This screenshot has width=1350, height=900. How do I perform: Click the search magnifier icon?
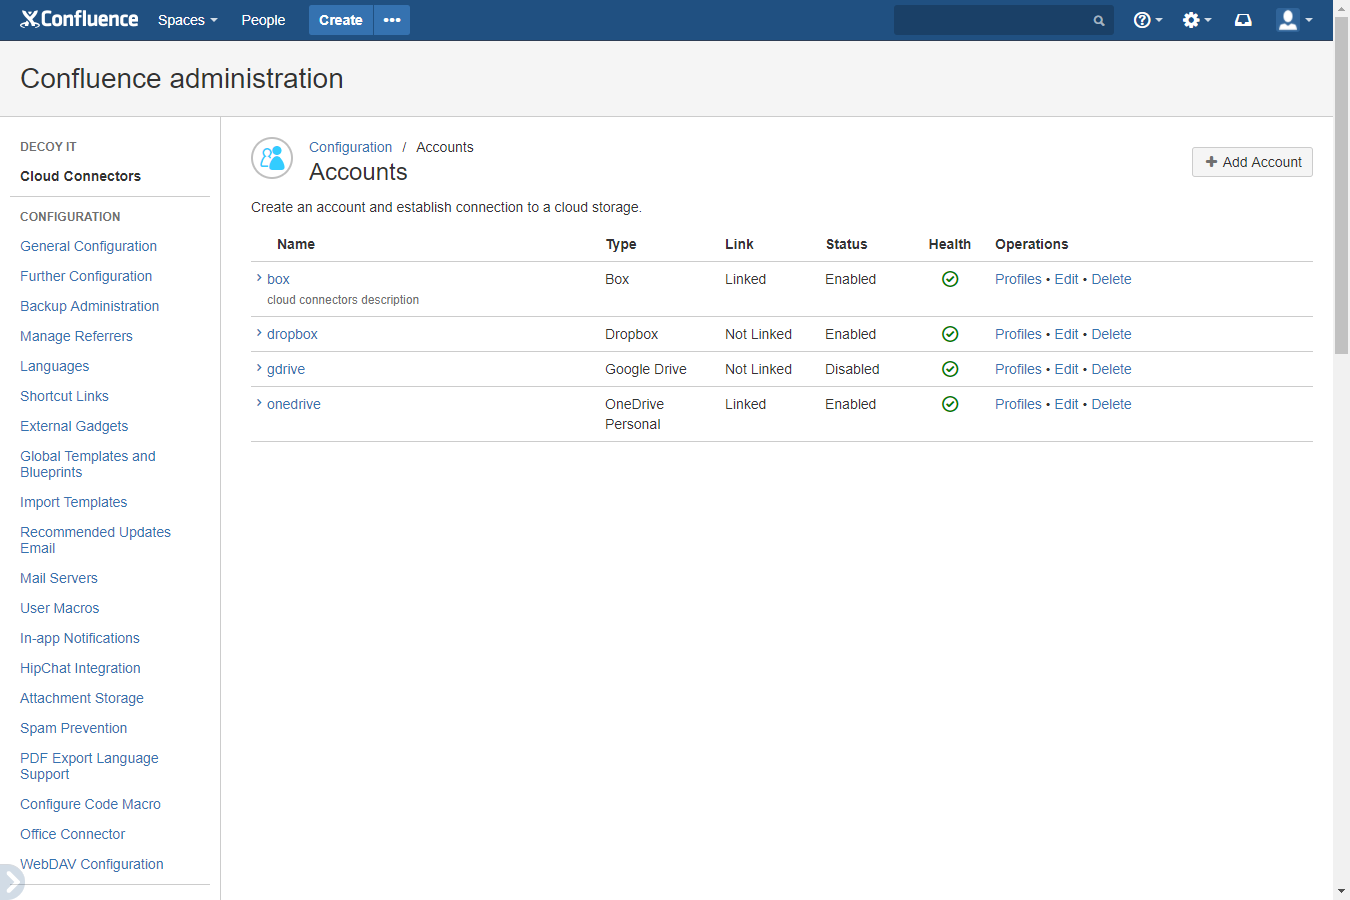[1099, 20]
